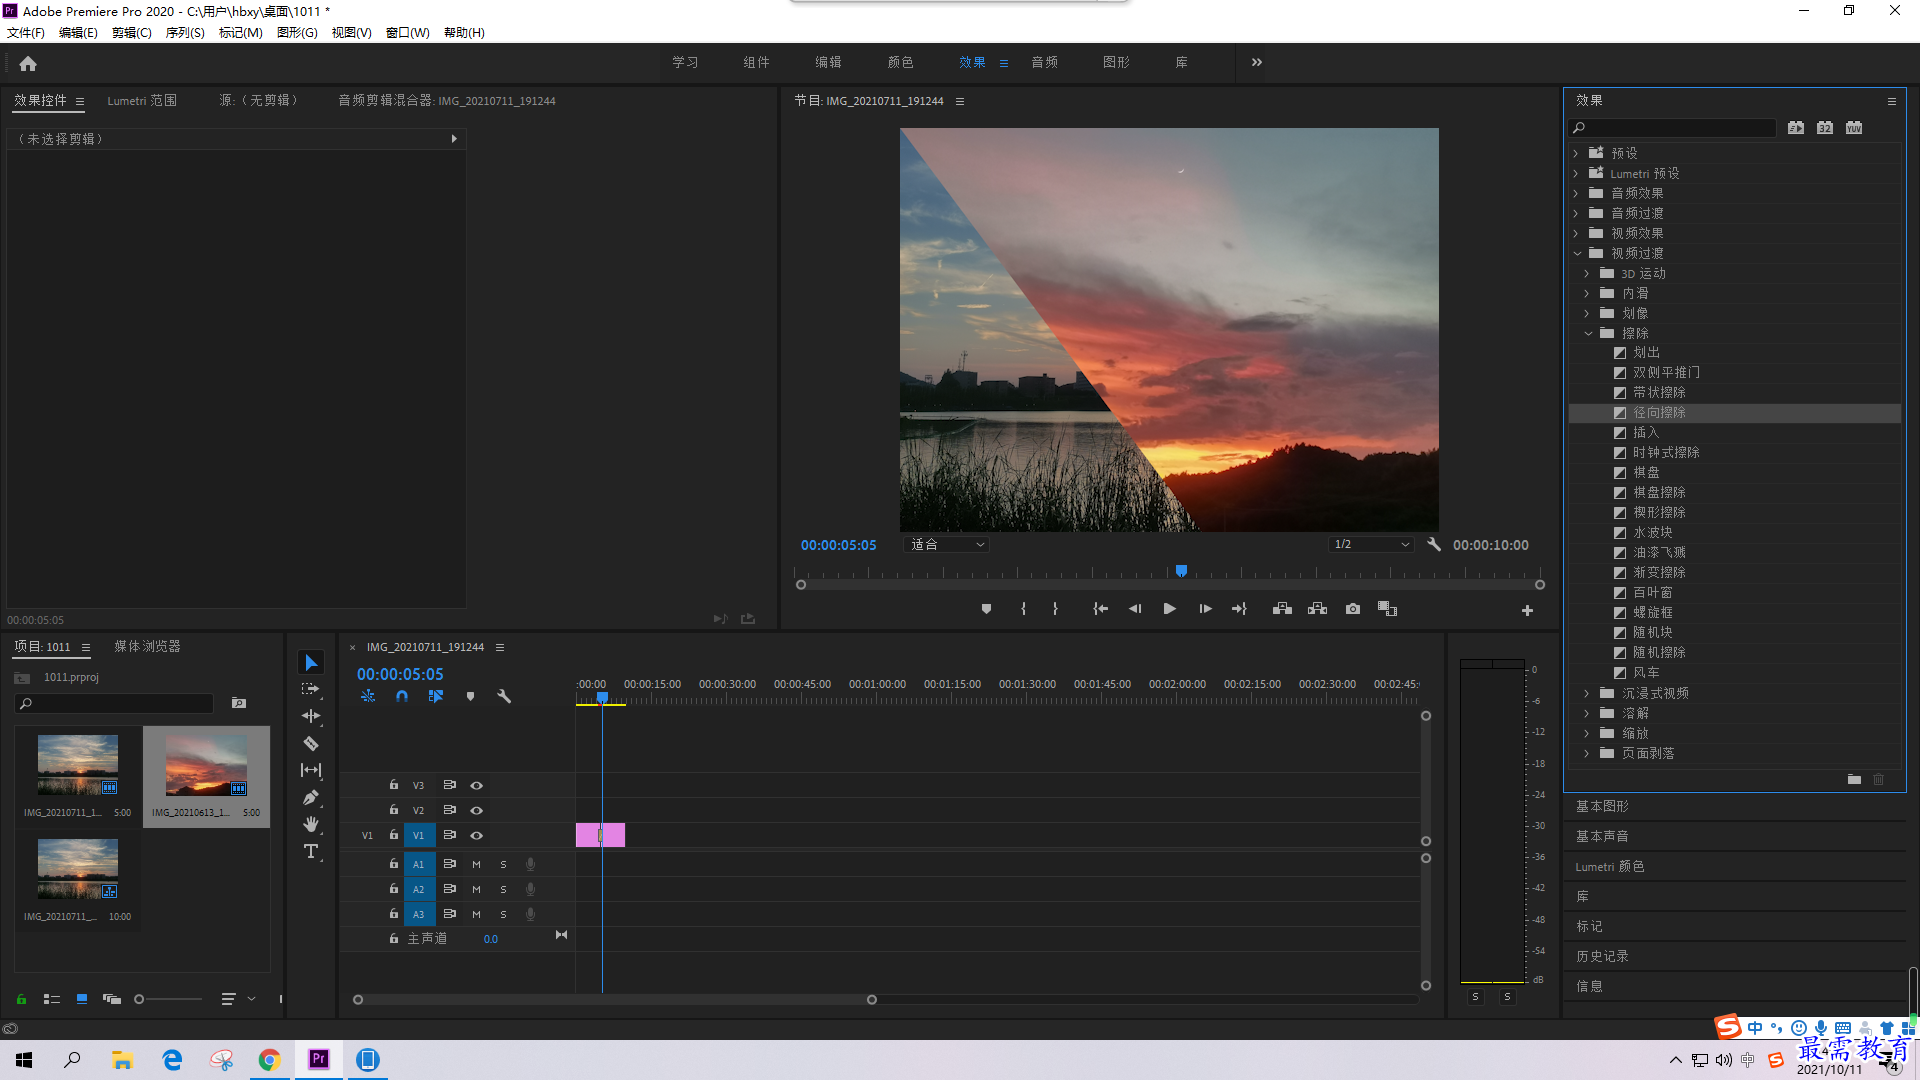Switch to the 编辑 workspace
The width and height of the screenshot is (1920, 1080).
pyautogui.click(x=828, y=62)
